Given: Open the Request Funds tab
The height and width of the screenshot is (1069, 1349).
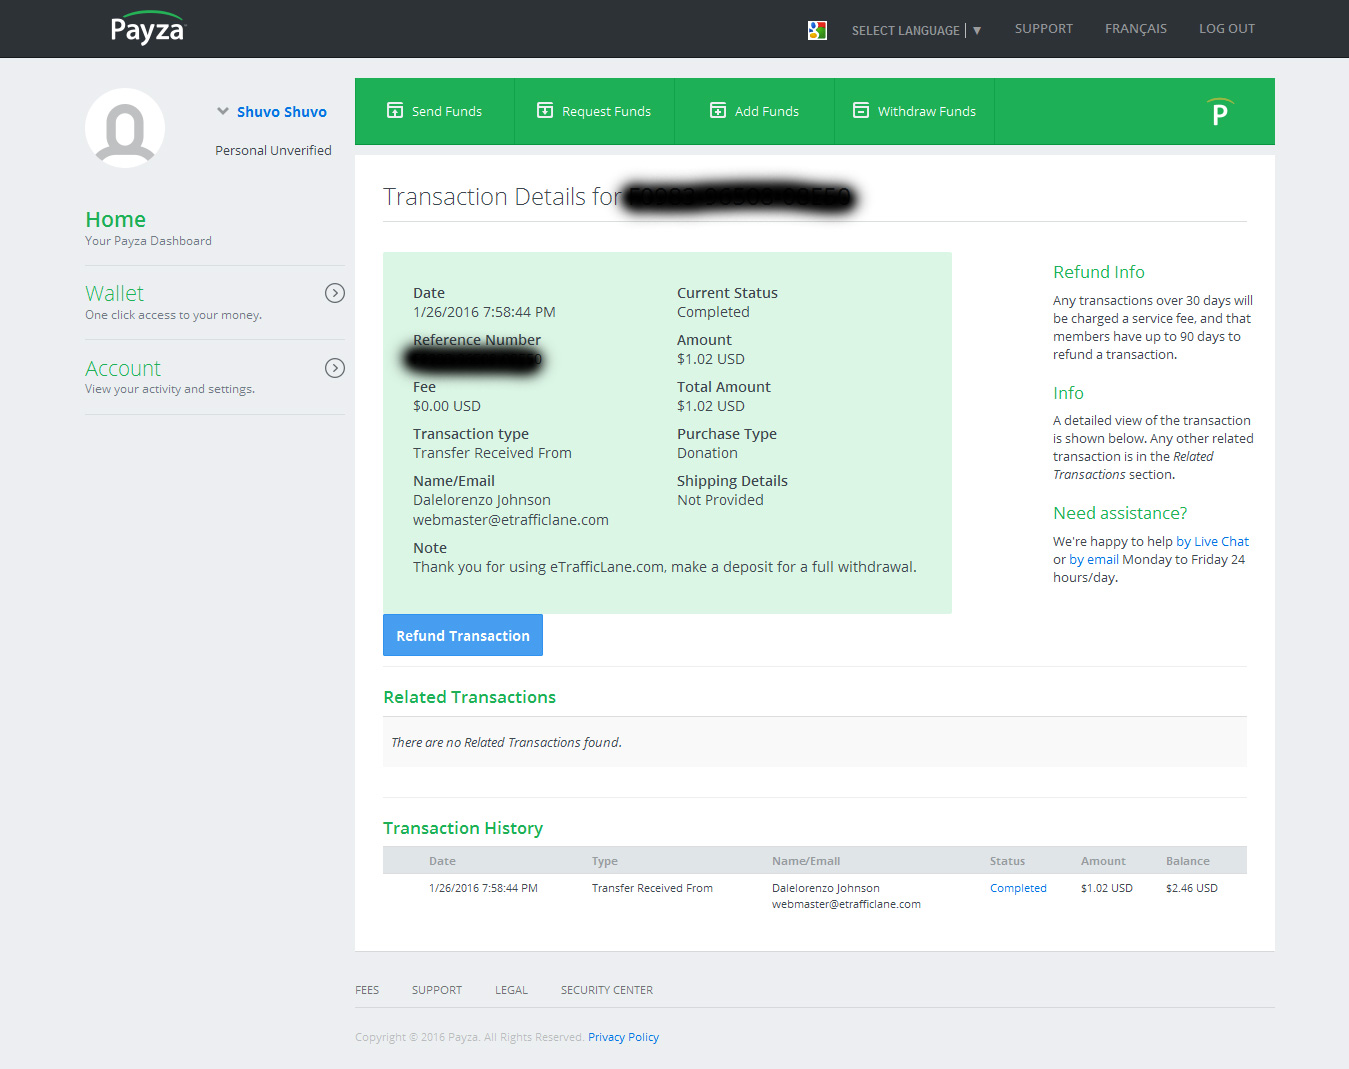Looking at the screenshot, I should 595,111.
